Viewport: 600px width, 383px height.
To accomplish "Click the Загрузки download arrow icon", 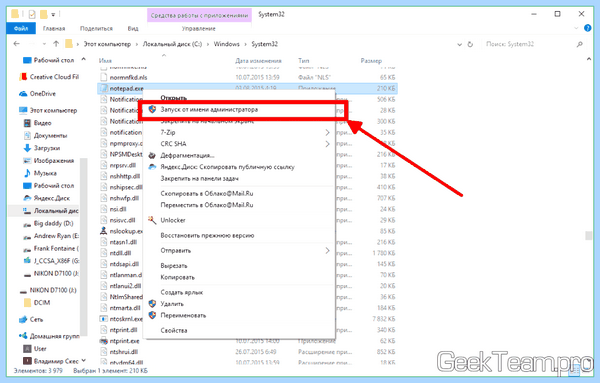I will 27,148.
